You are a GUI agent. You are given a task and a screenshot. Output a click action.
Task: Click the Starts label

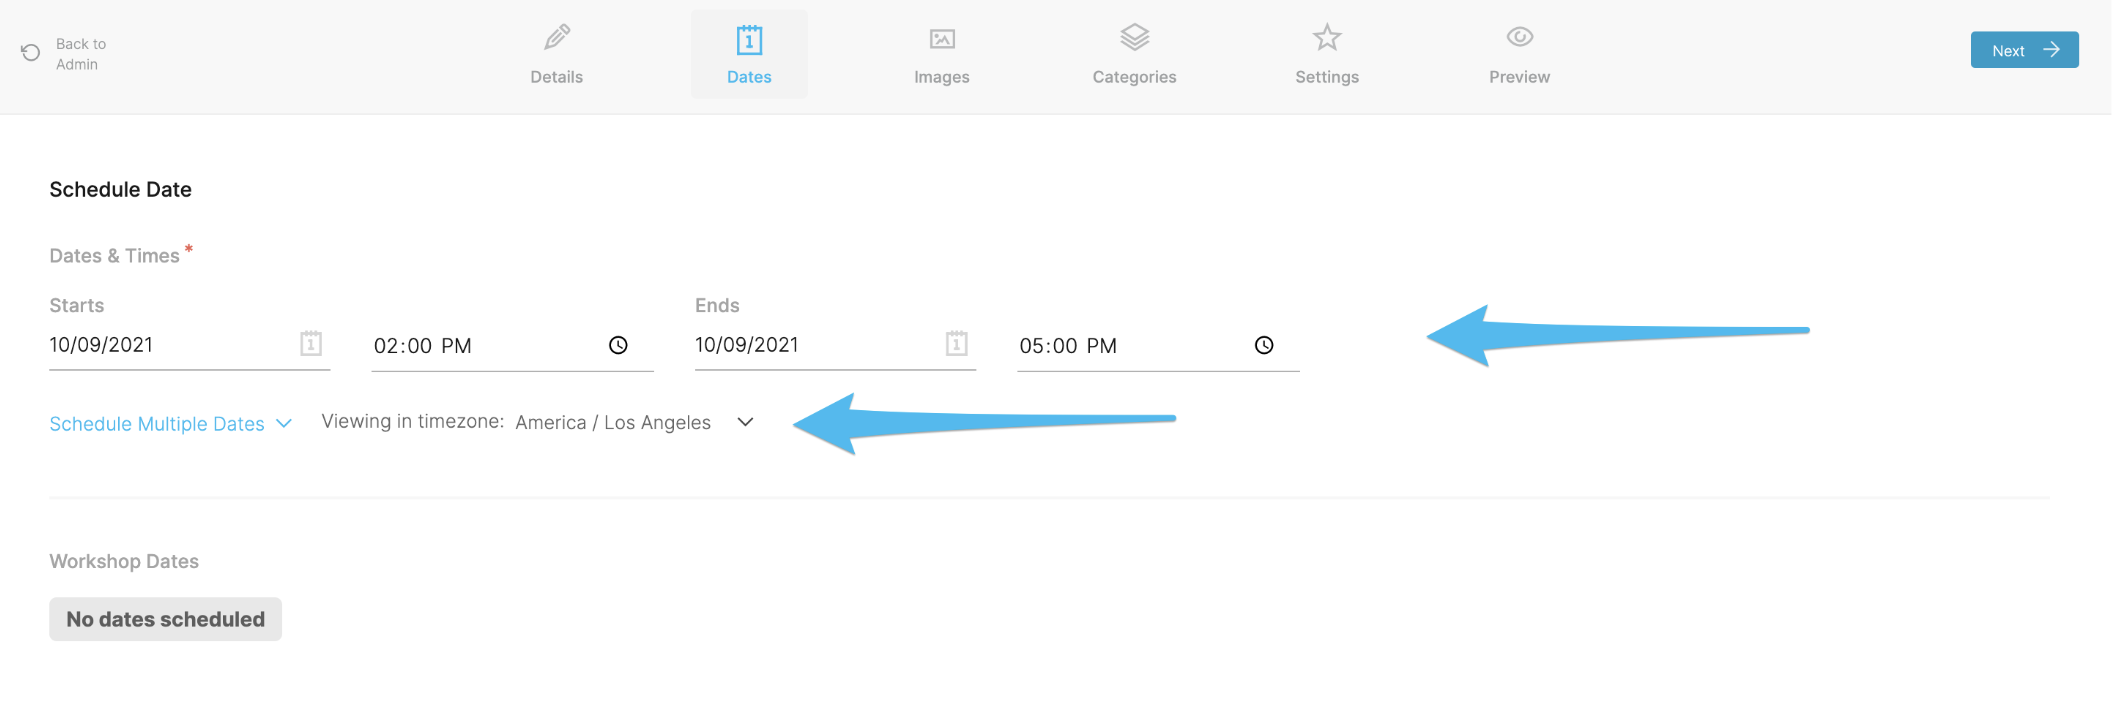77,306
